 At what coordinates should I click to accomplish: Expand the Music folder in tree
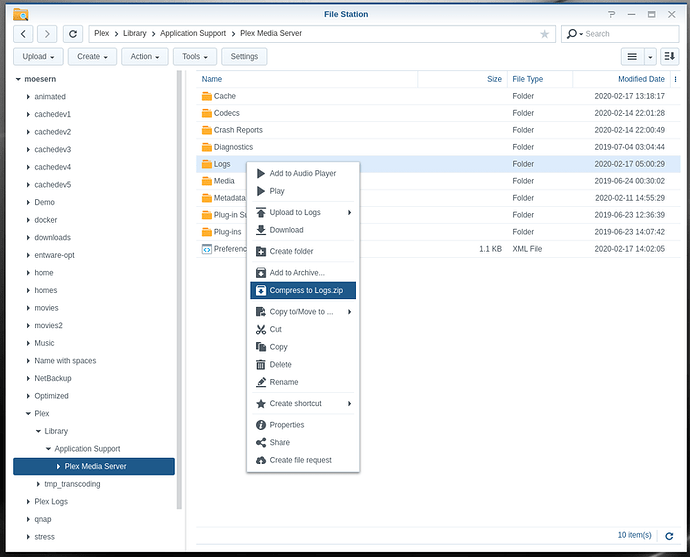pos(28,343)
